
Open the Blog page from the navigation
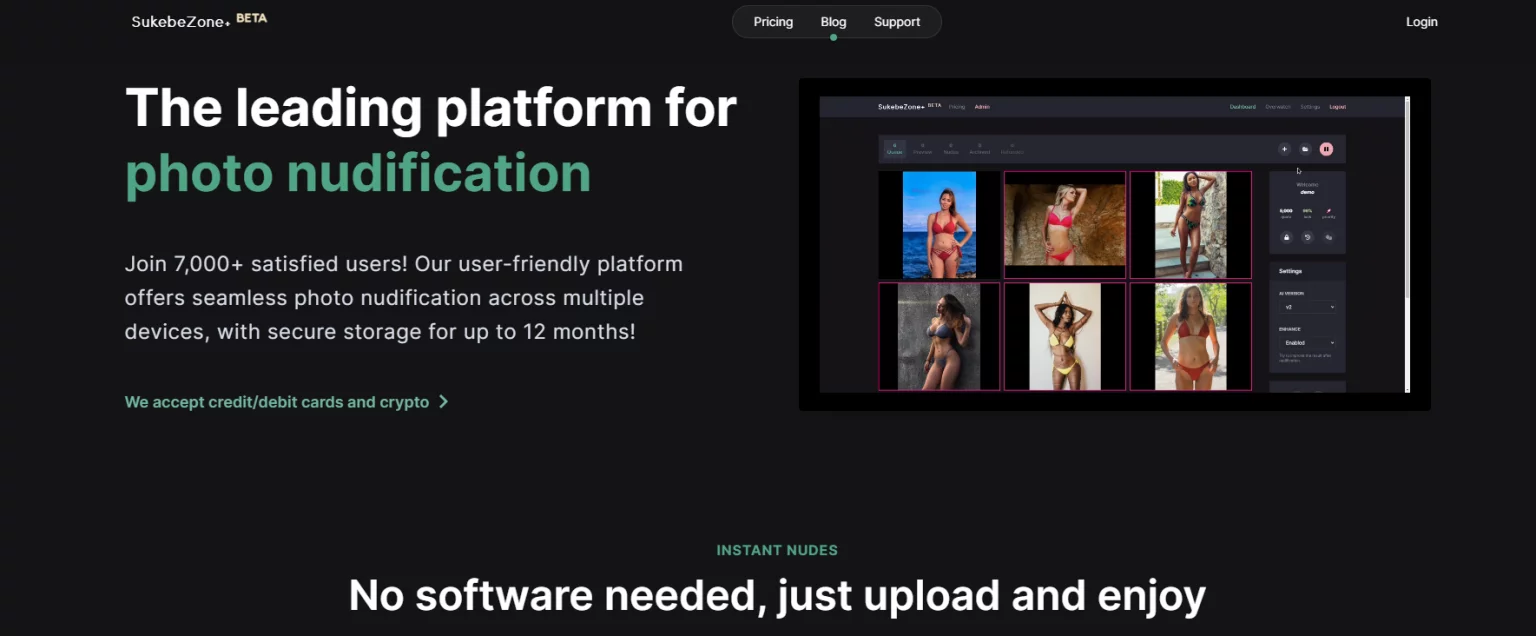click(x=833, y=21)
